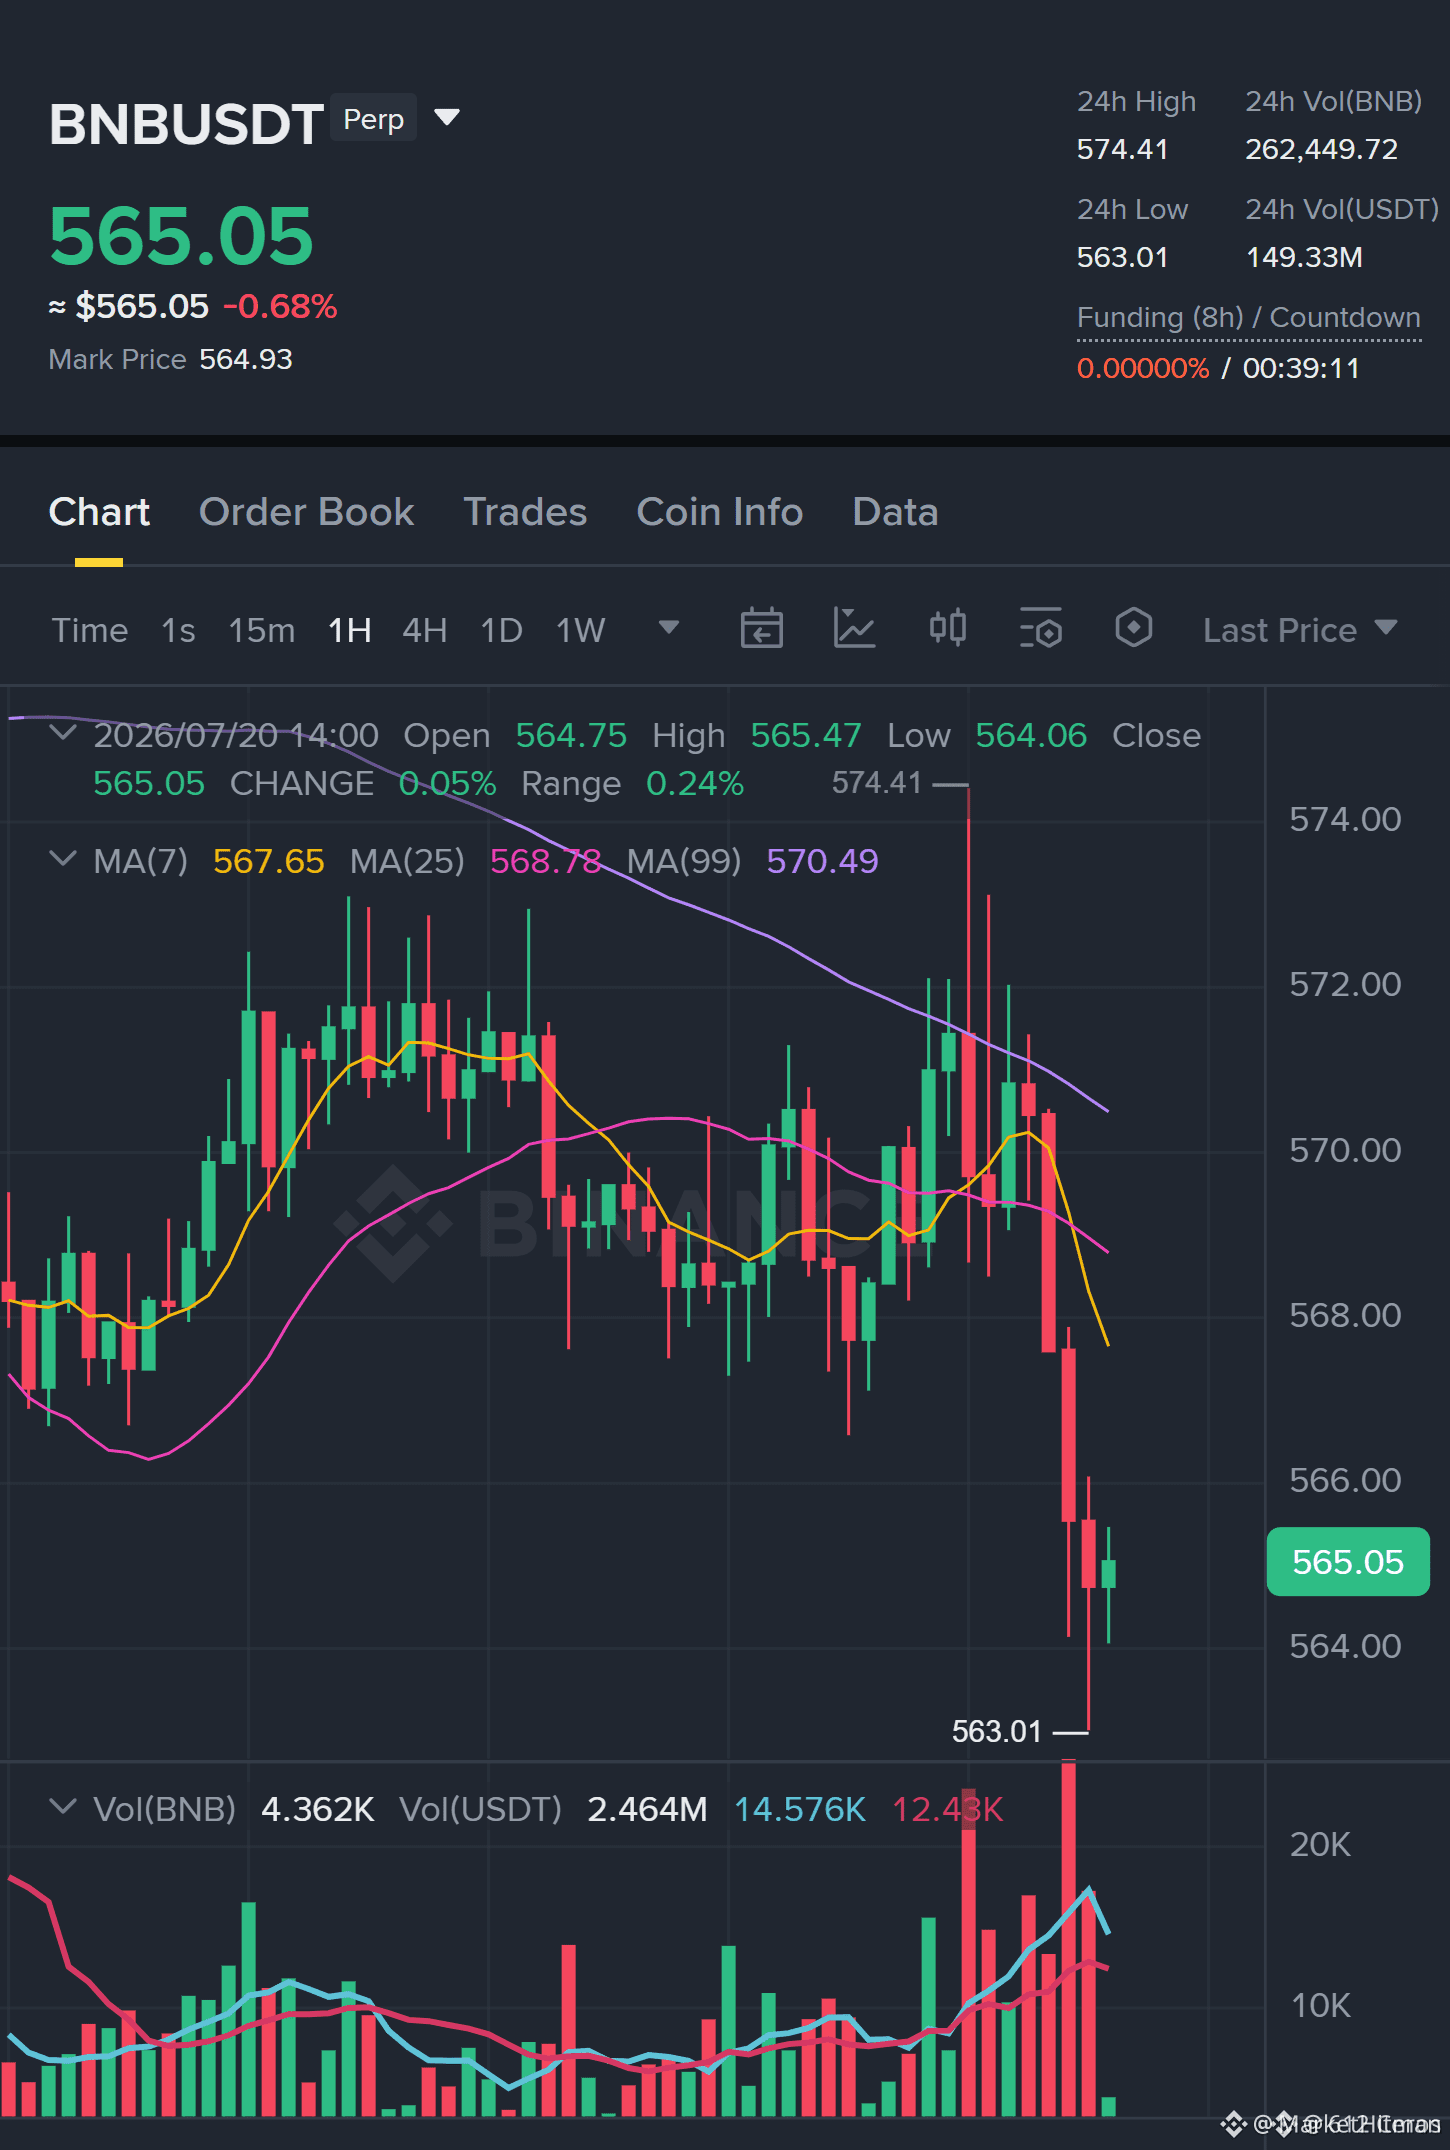Select the candlestick chart style icon
The height and width of the screenshot is (2150, 1450).
[x=947, y=628]
